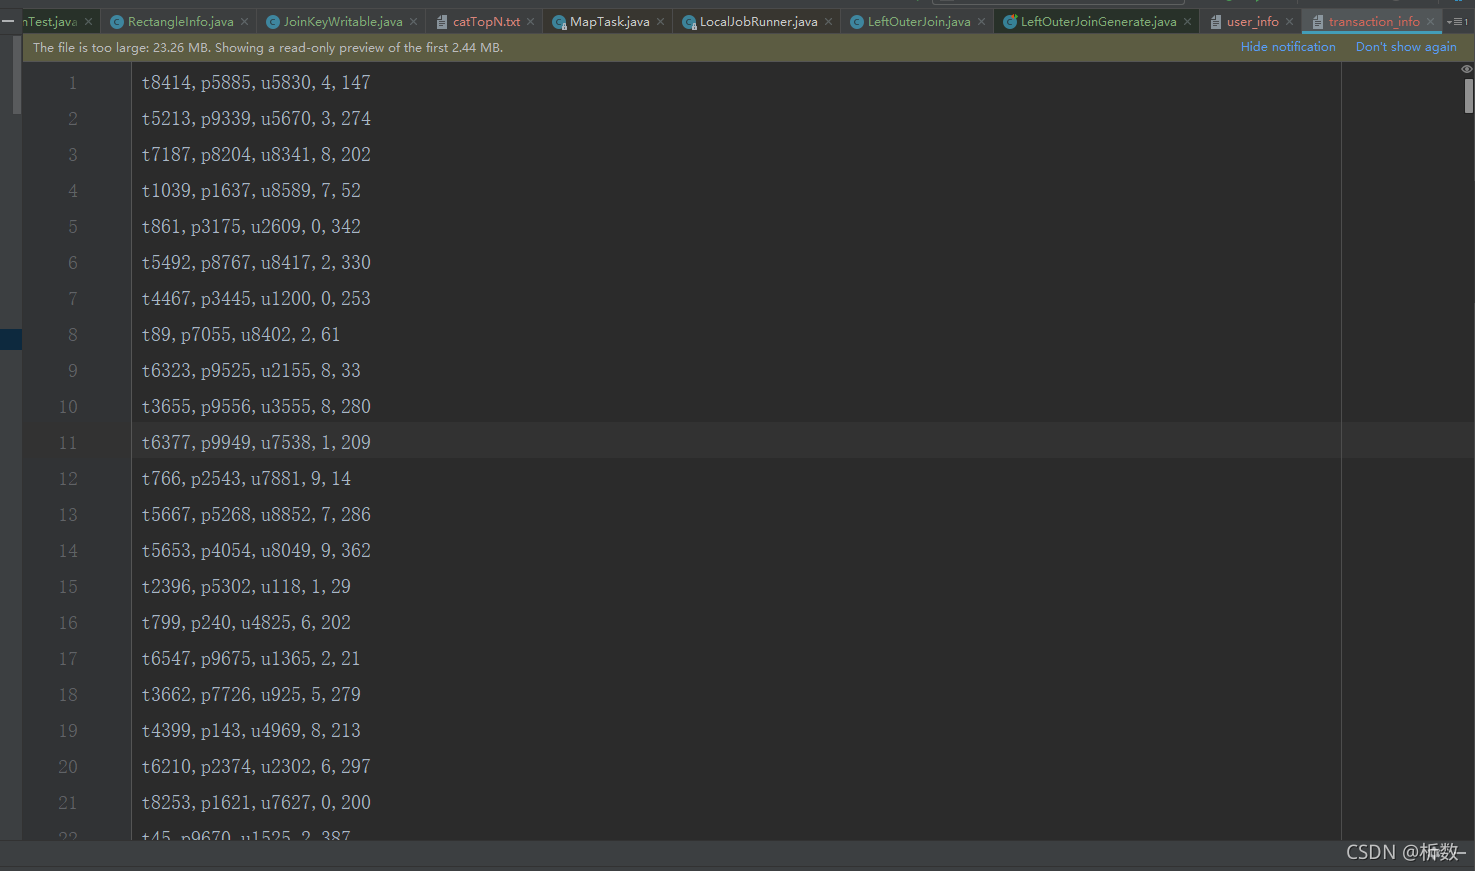Click line number 11 in the gutter
Viewport: 1475px width, 871px height.
[x=68, y=443]
